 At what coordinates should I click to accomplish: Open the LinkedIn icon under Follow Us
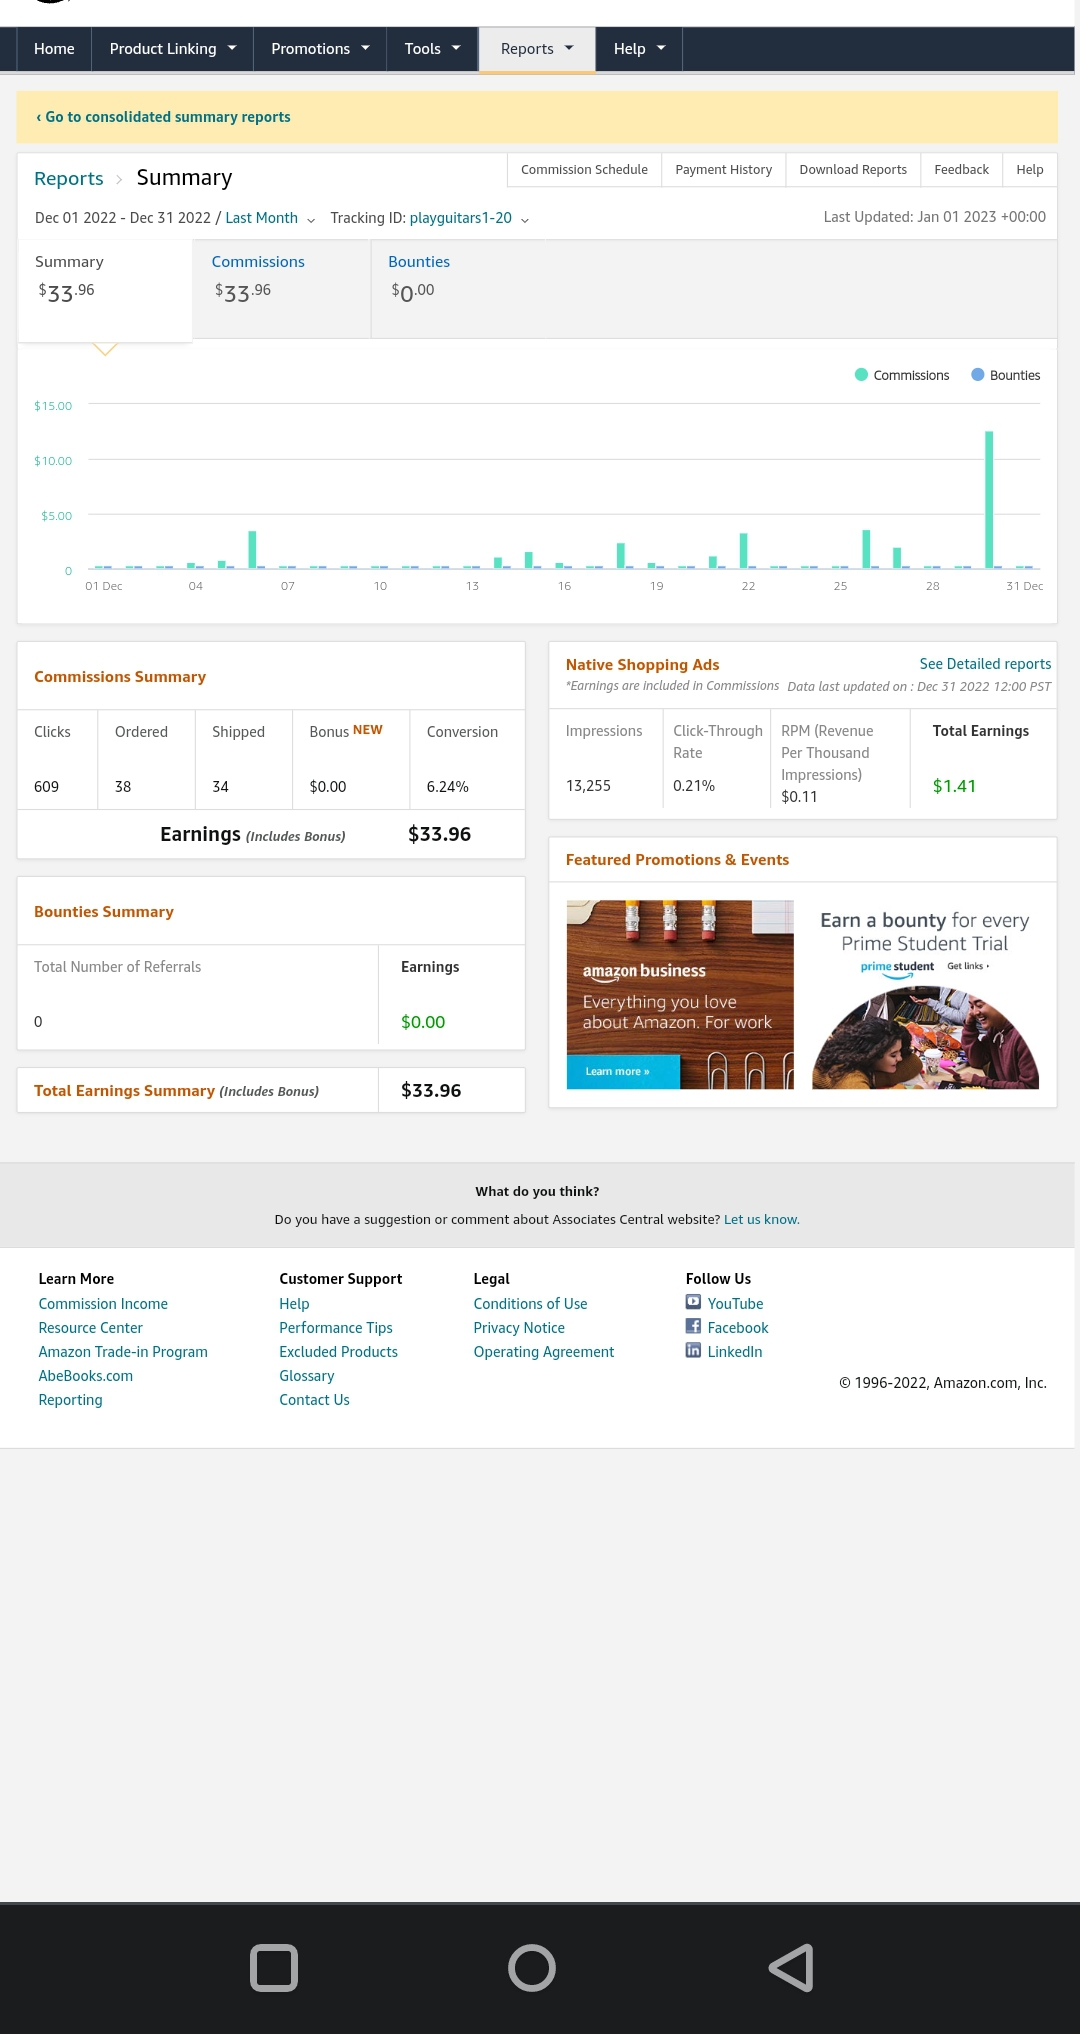click(693, 1350)
